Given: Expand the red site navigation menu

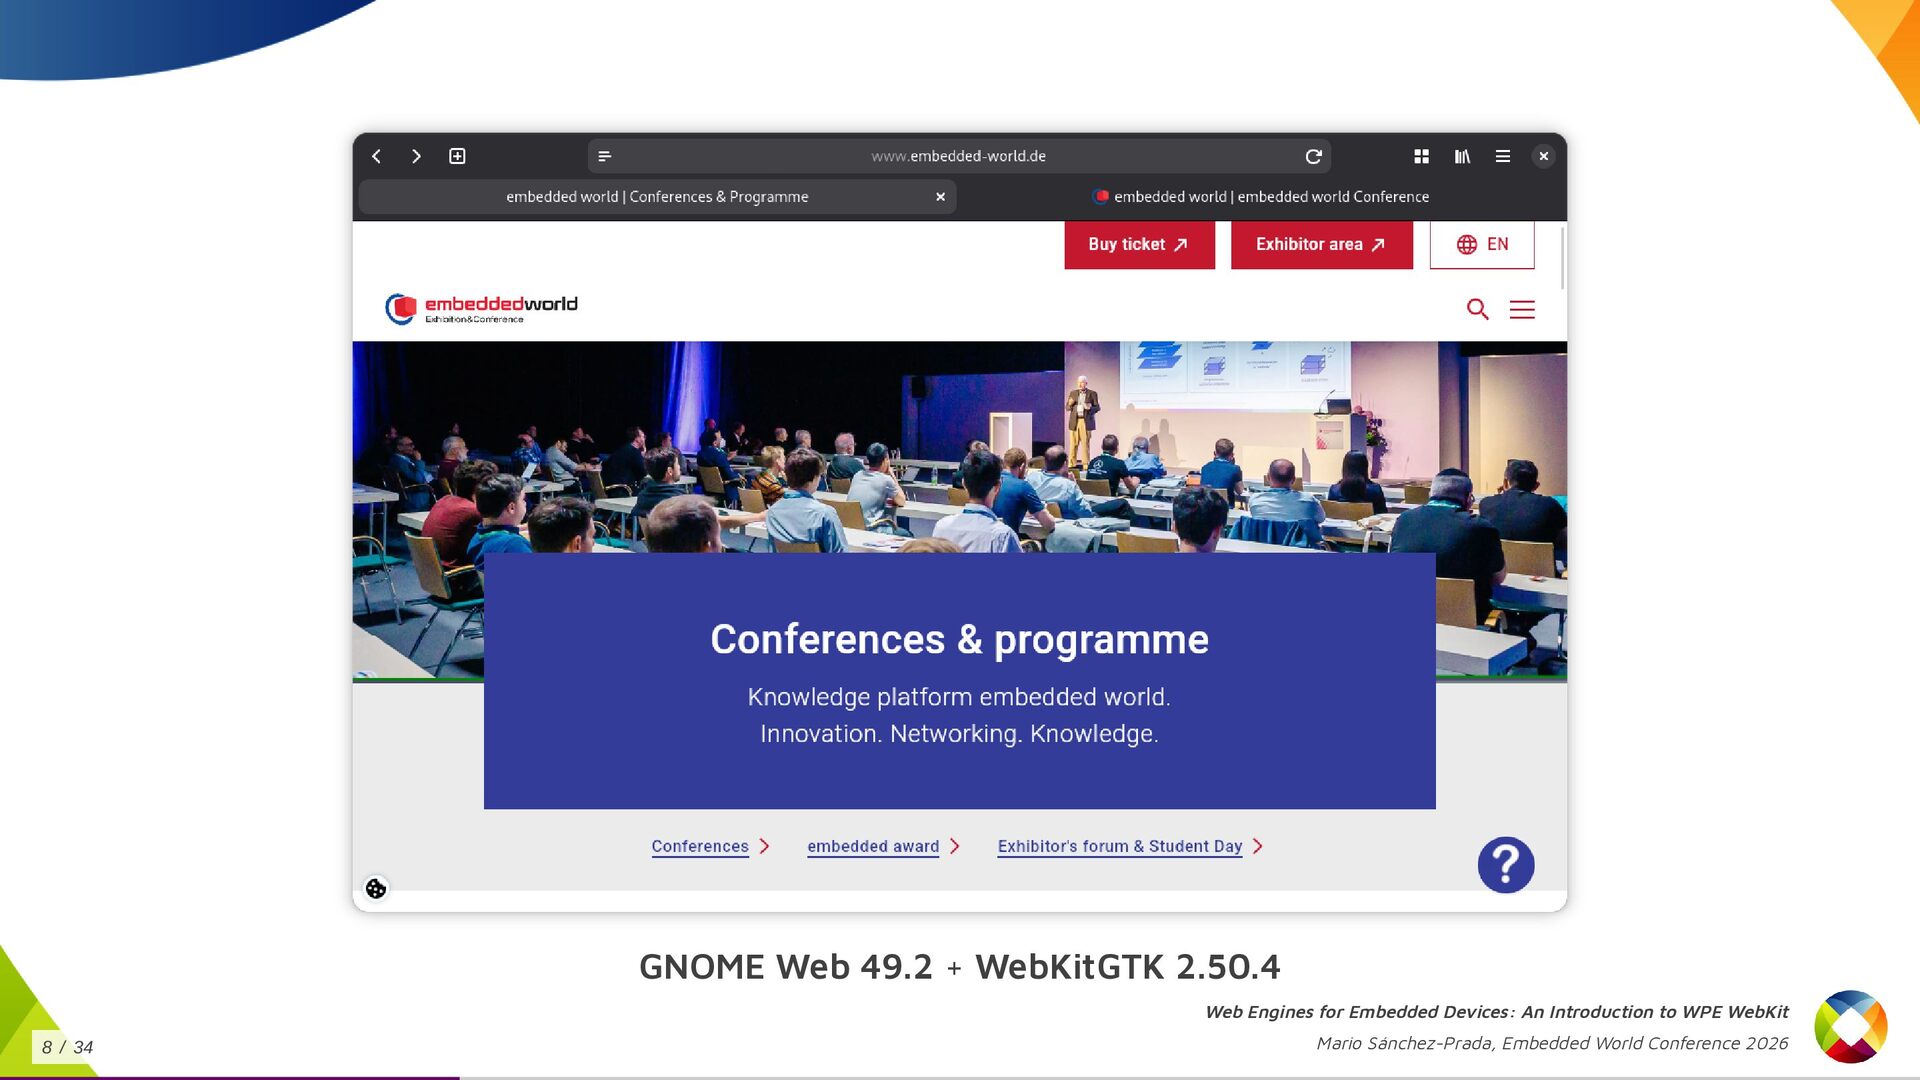Looking at the screenshot, I should coord(1522,309).
